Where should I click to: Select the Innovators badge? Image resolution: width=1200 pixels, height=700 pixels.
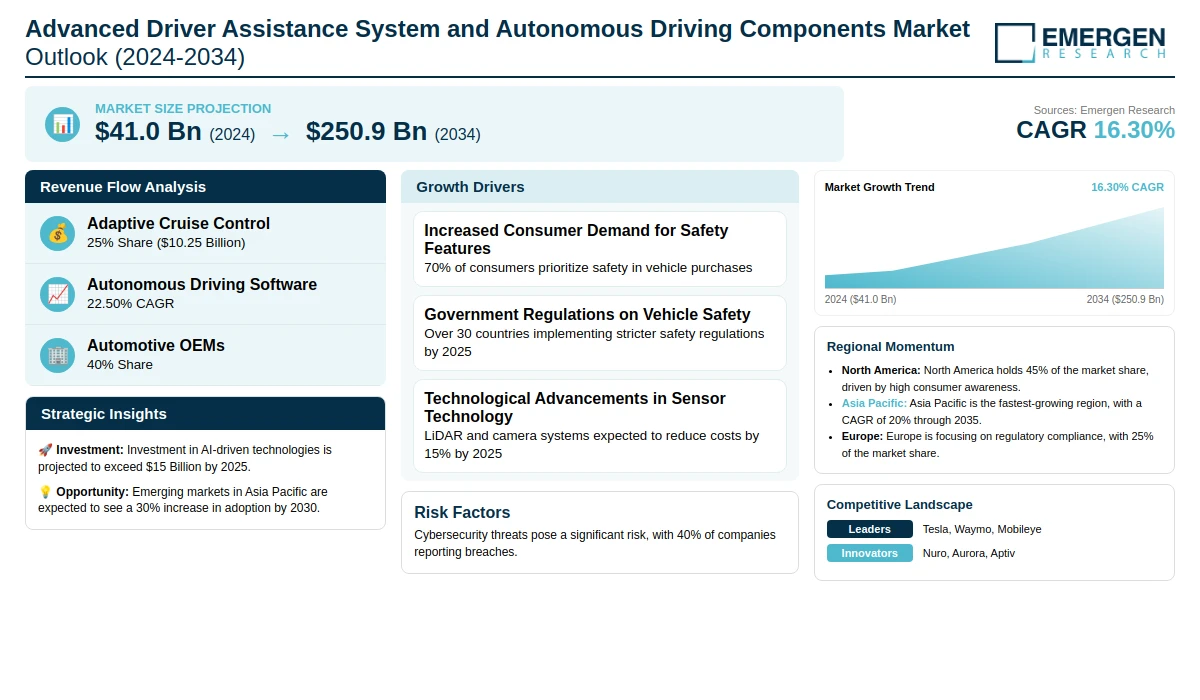869,553
